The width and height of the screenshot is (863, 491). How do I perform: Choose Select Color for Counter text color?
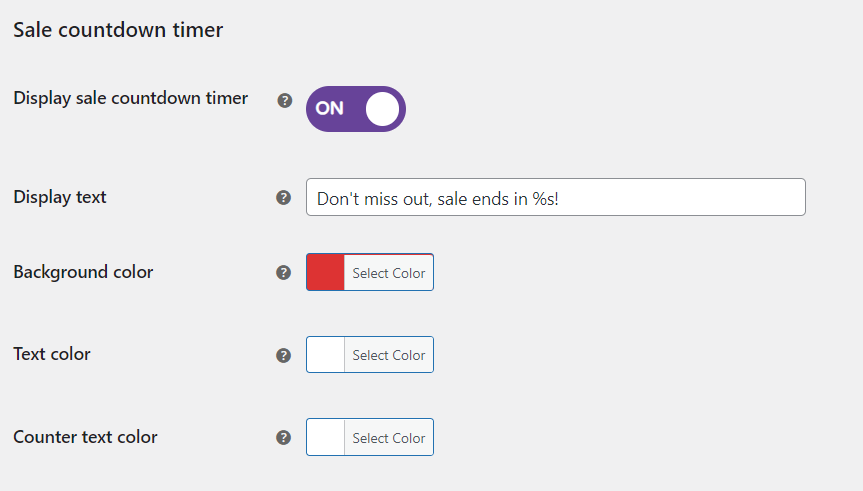[388, 437]
